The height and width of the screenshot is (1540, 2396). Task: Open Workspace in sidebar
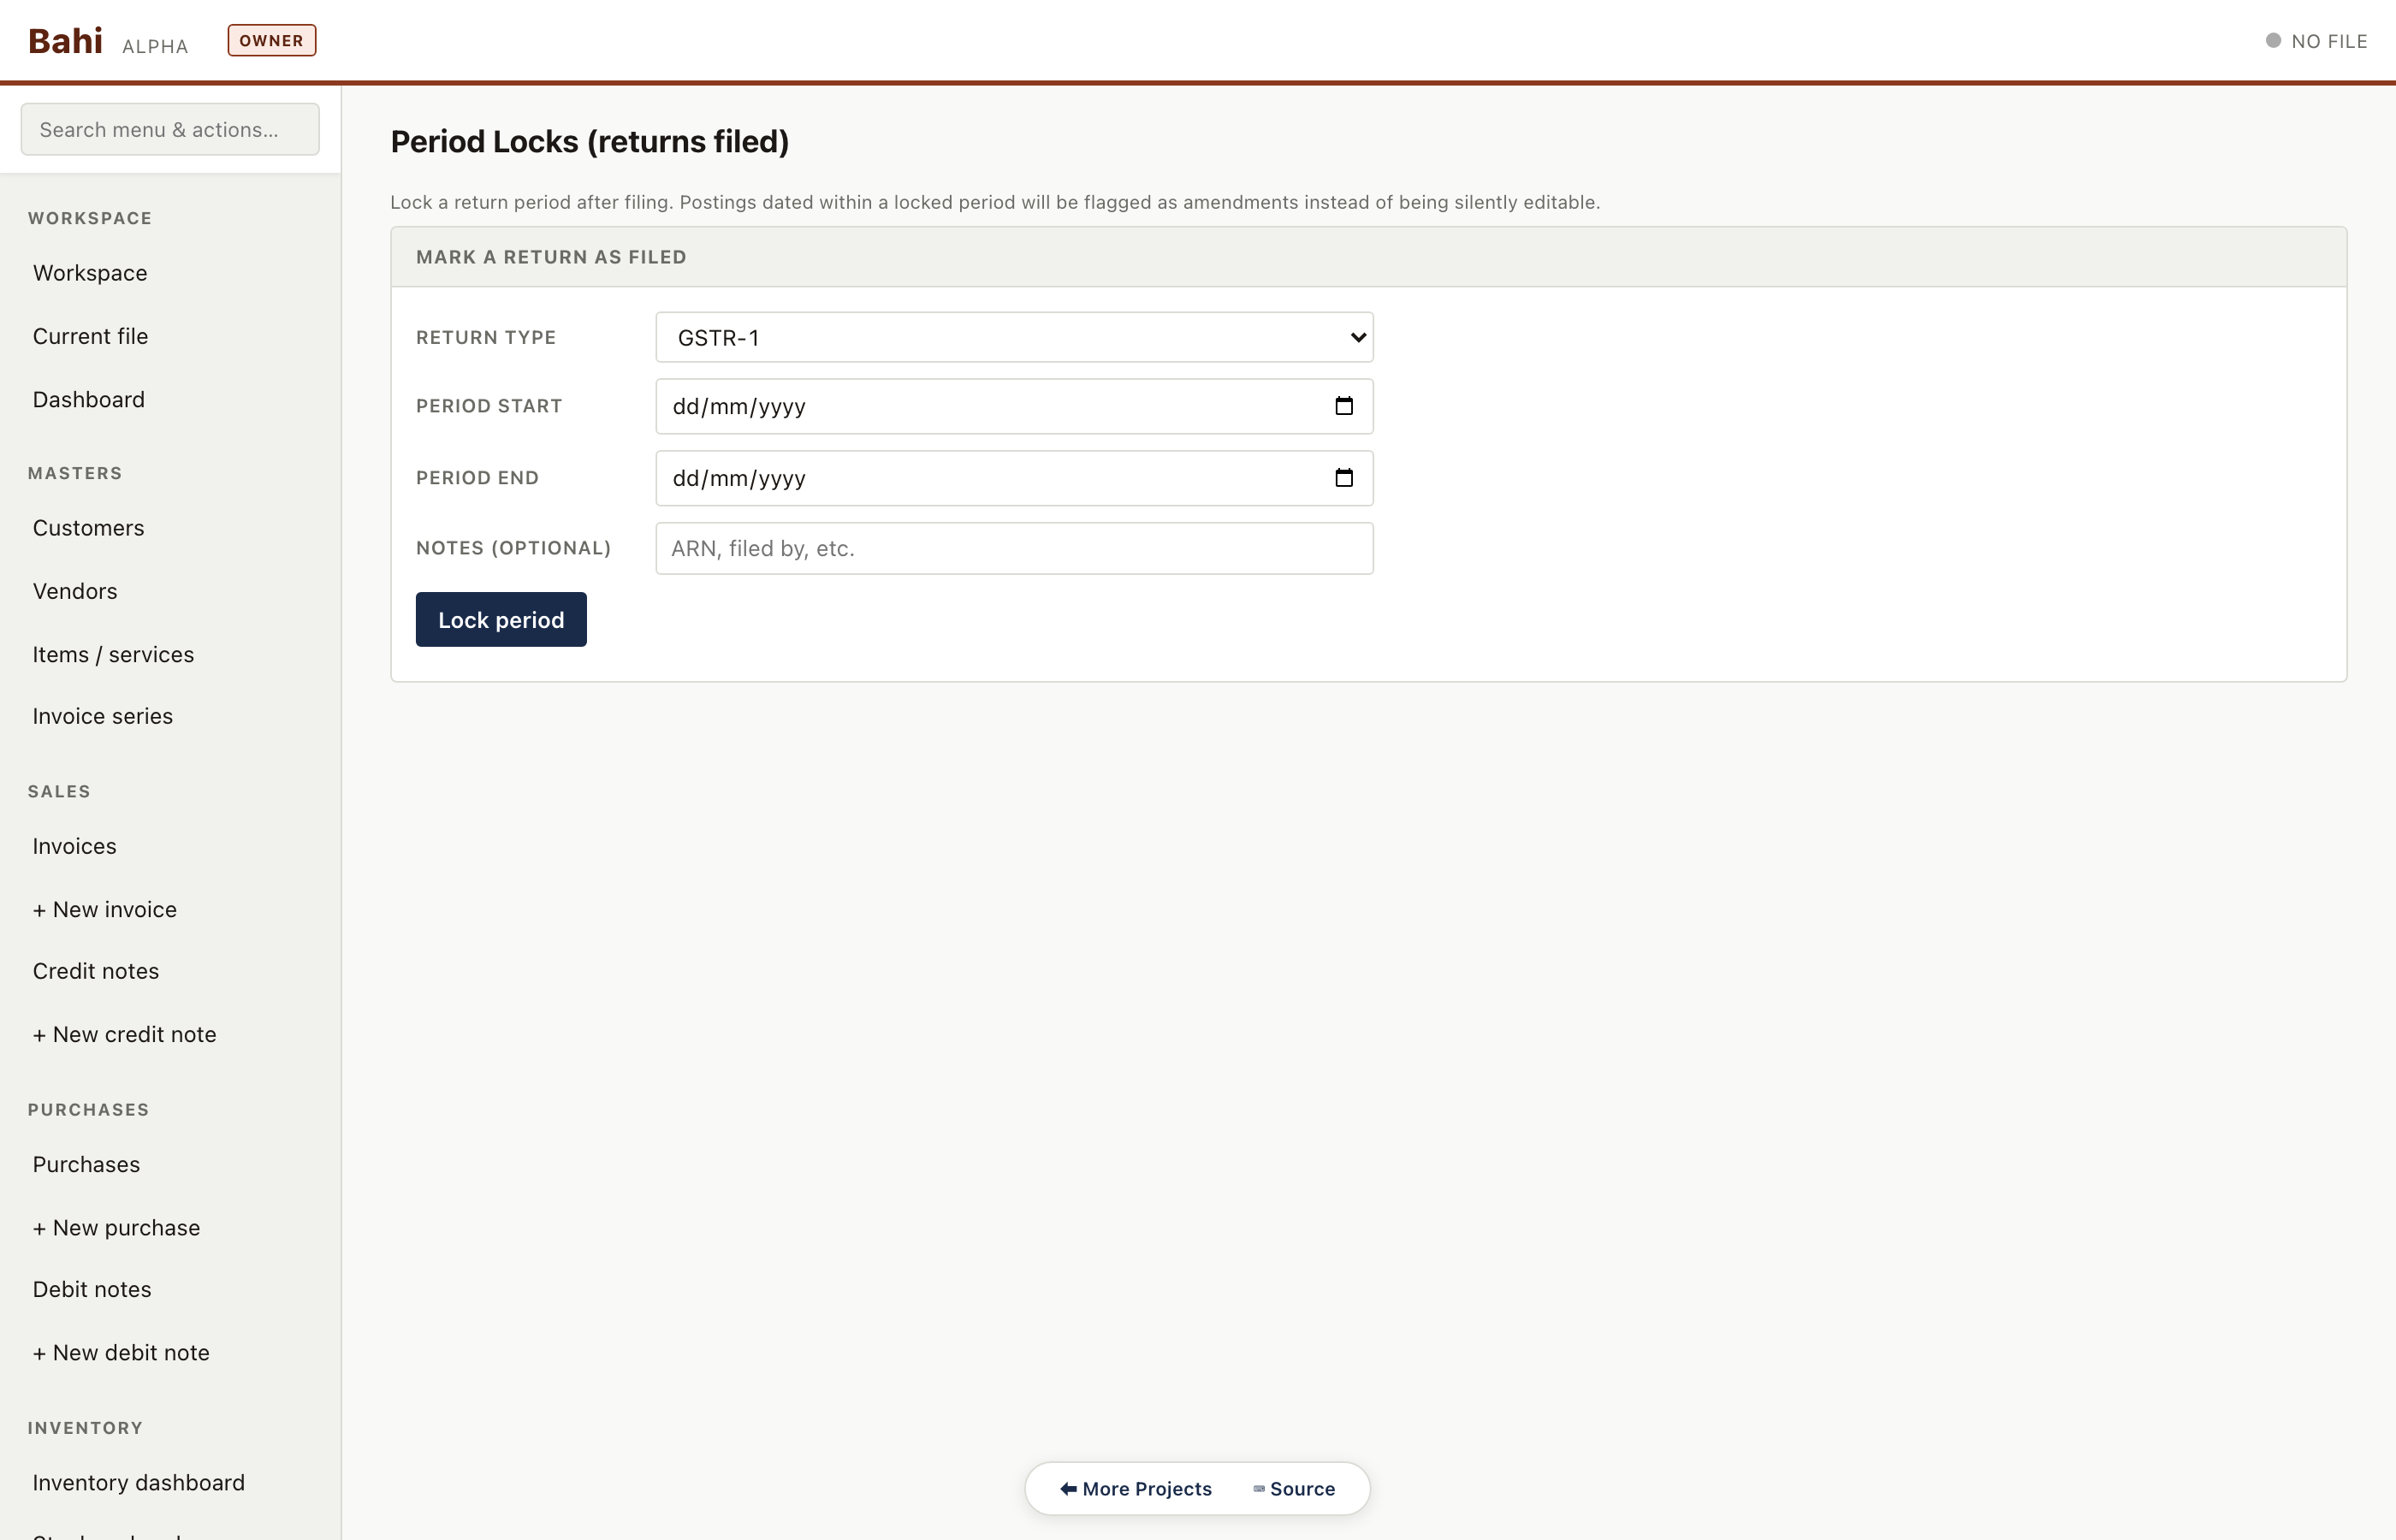coord(90,273)
